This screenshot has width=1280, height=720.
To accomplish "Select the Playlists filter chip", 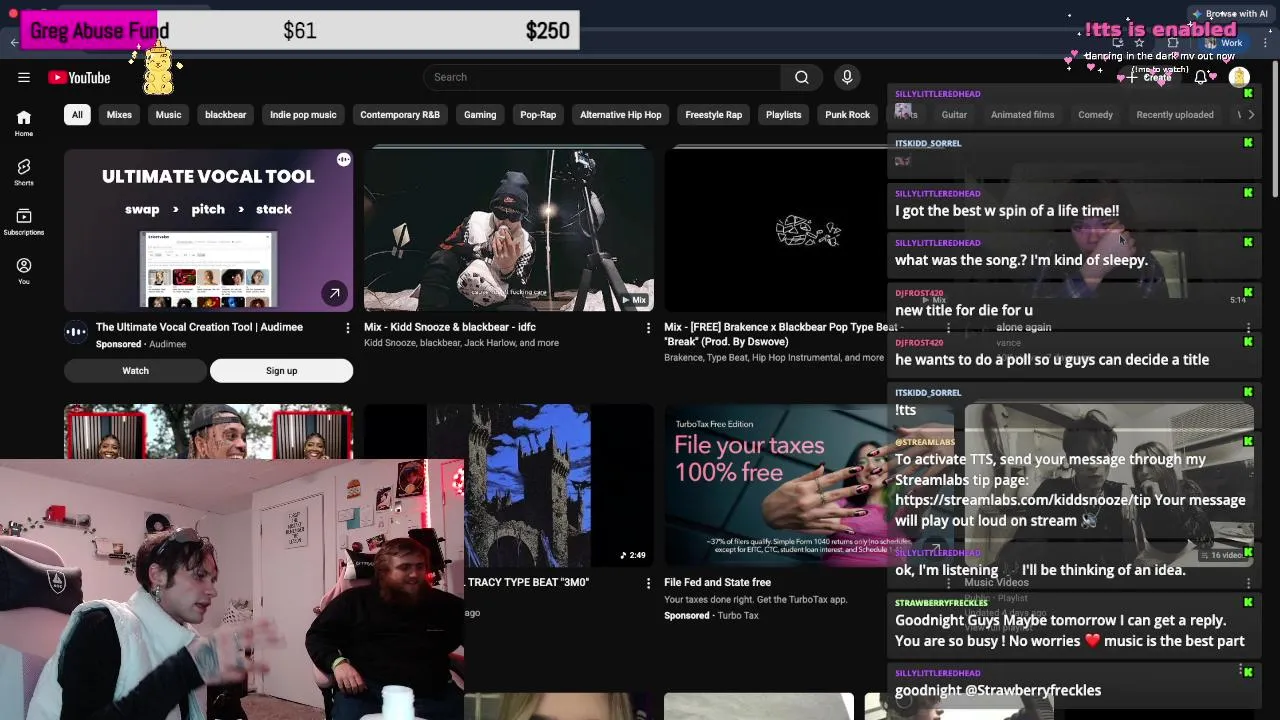I will 783,115.
